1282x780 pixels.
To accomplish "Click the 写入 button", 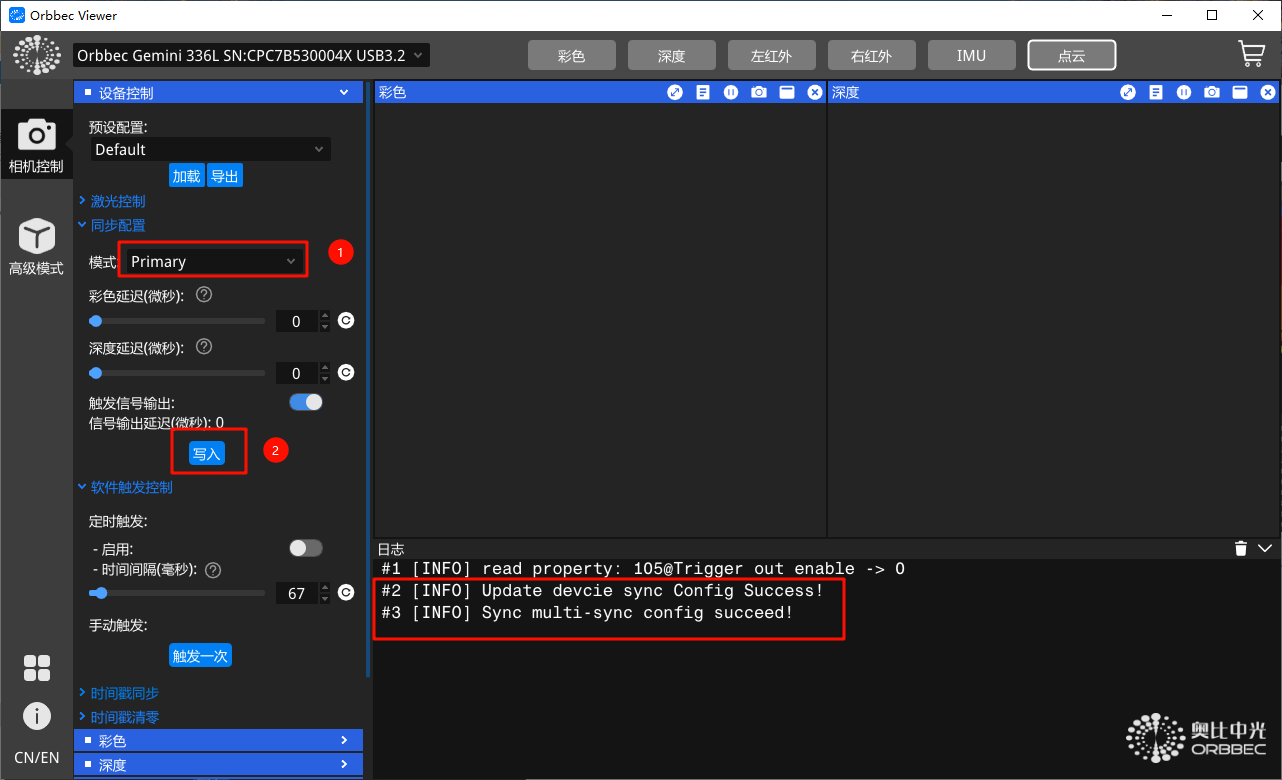I will (206, 454).
